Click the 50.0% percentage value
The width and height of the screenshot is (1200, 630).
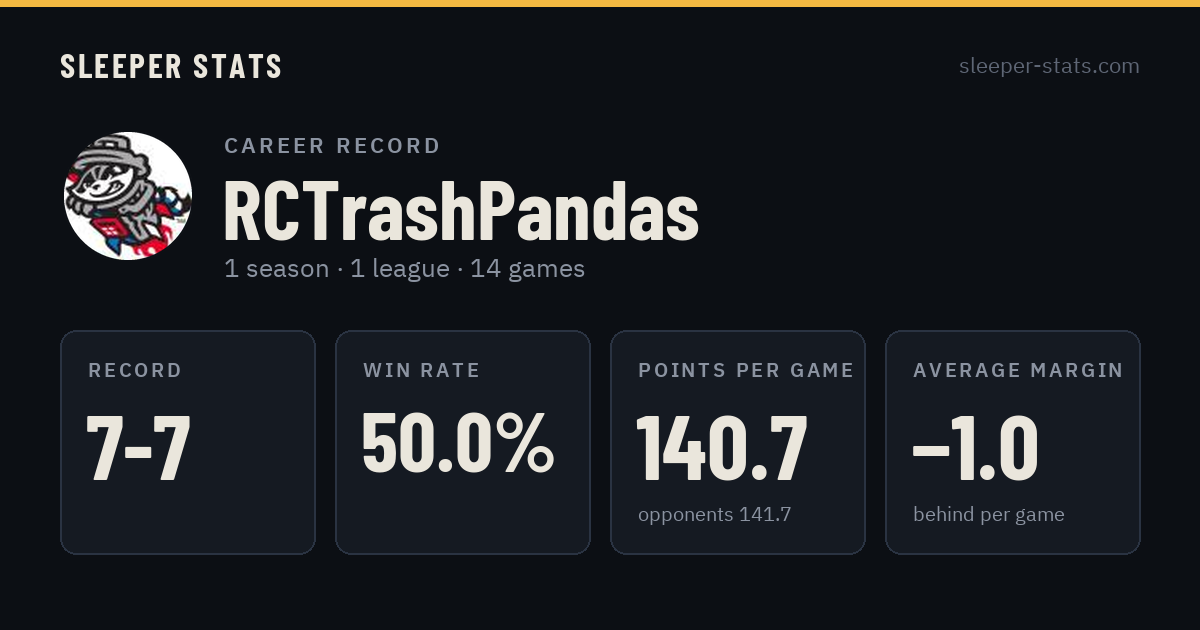pyautogui.click(x=458, y=443)
